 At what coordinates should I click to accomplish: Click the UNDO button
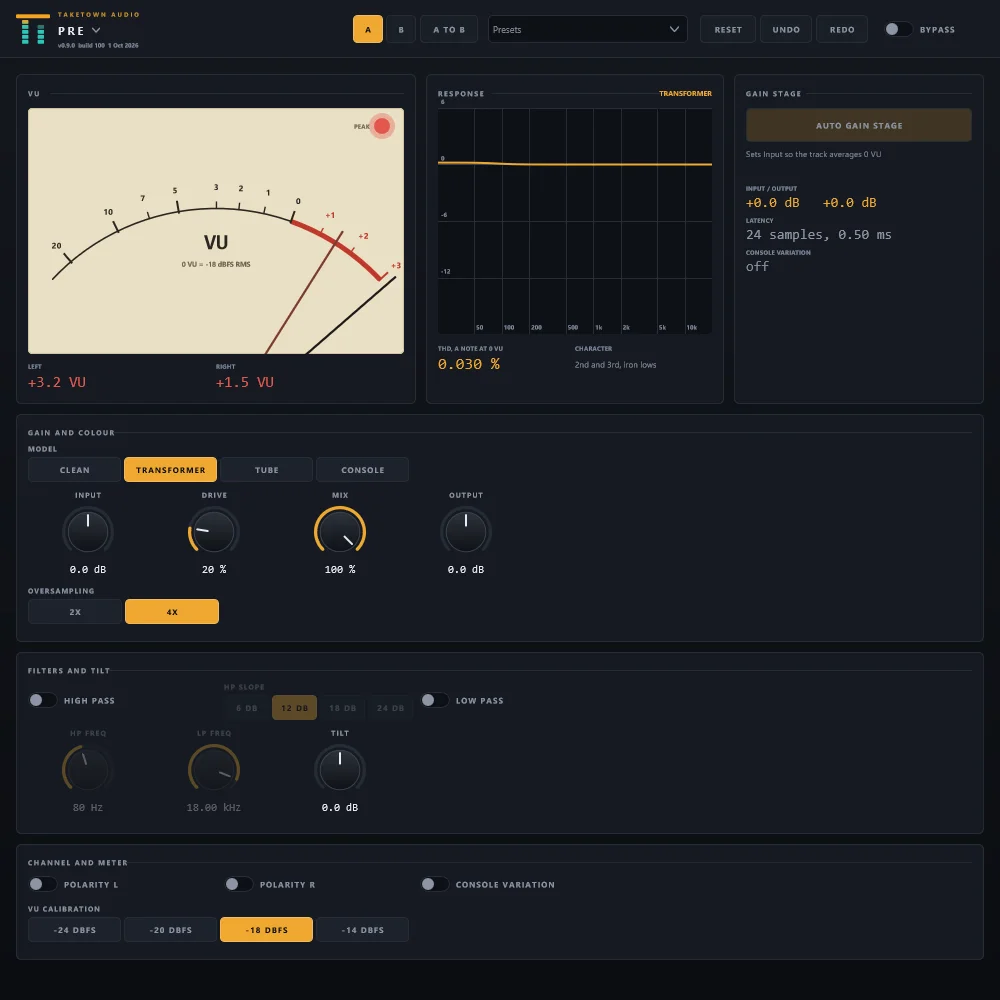click(786, 29)
